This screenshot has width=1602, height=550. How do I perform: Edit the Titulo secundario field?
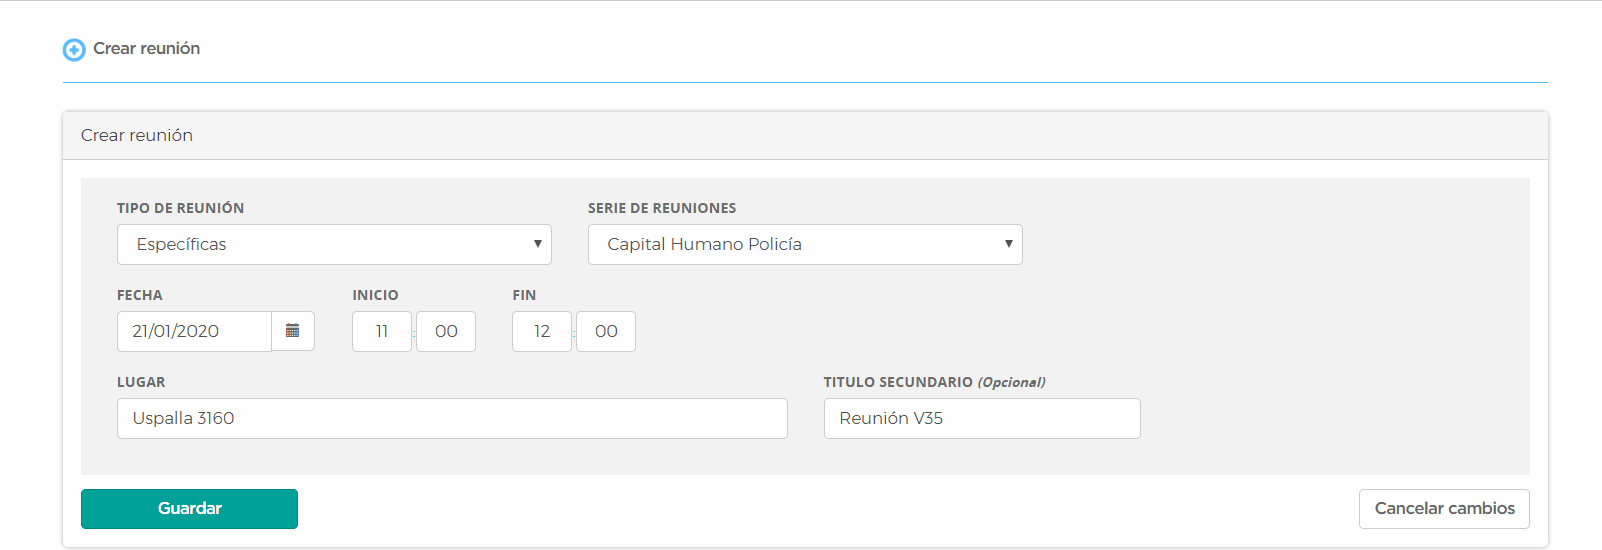click(982, 418)
